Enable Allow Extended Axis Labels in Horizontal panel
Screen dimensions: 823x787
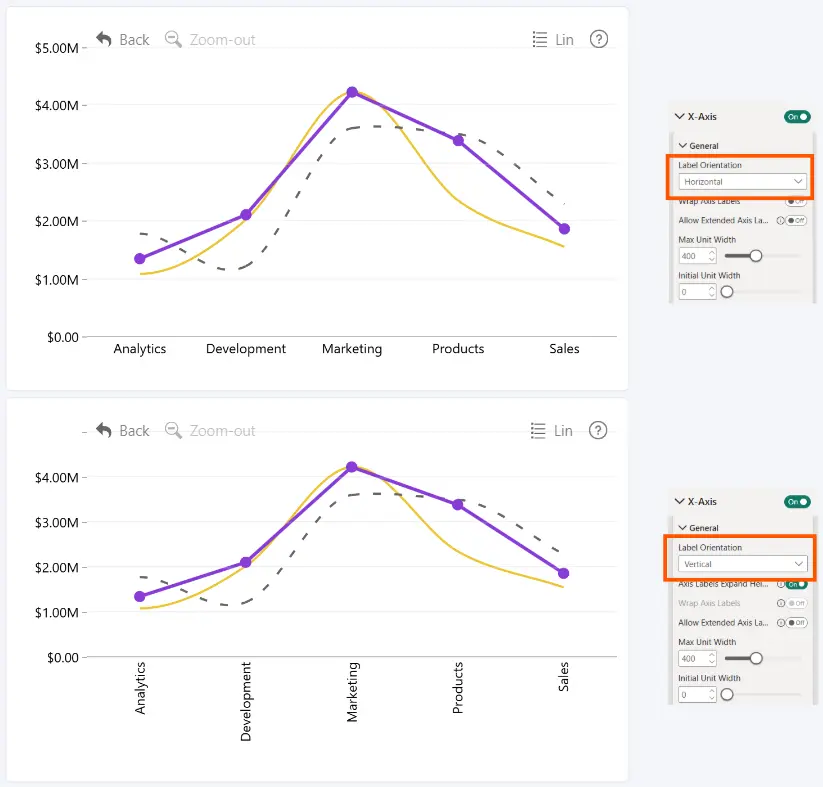click(796, 221)
